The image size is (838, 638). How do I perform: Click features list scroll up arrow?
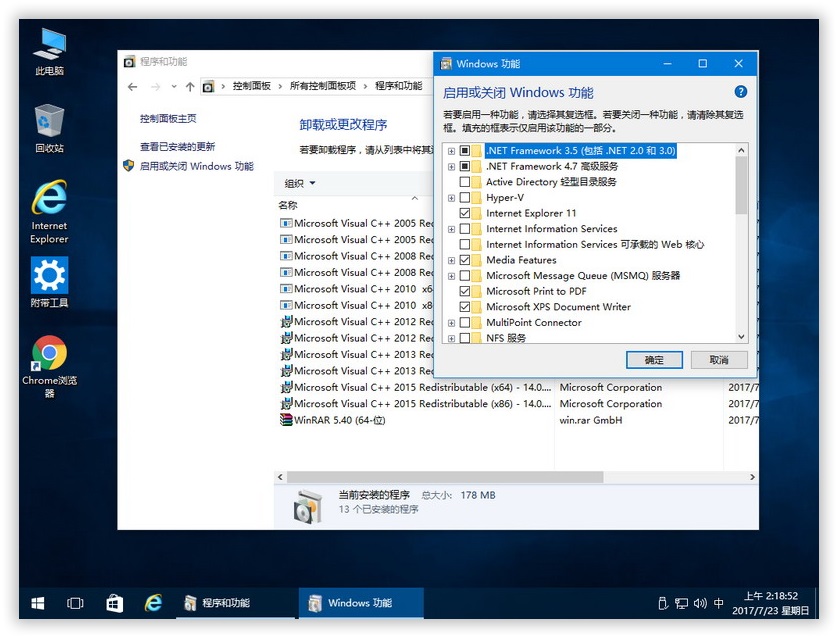(x=741, y=150)
